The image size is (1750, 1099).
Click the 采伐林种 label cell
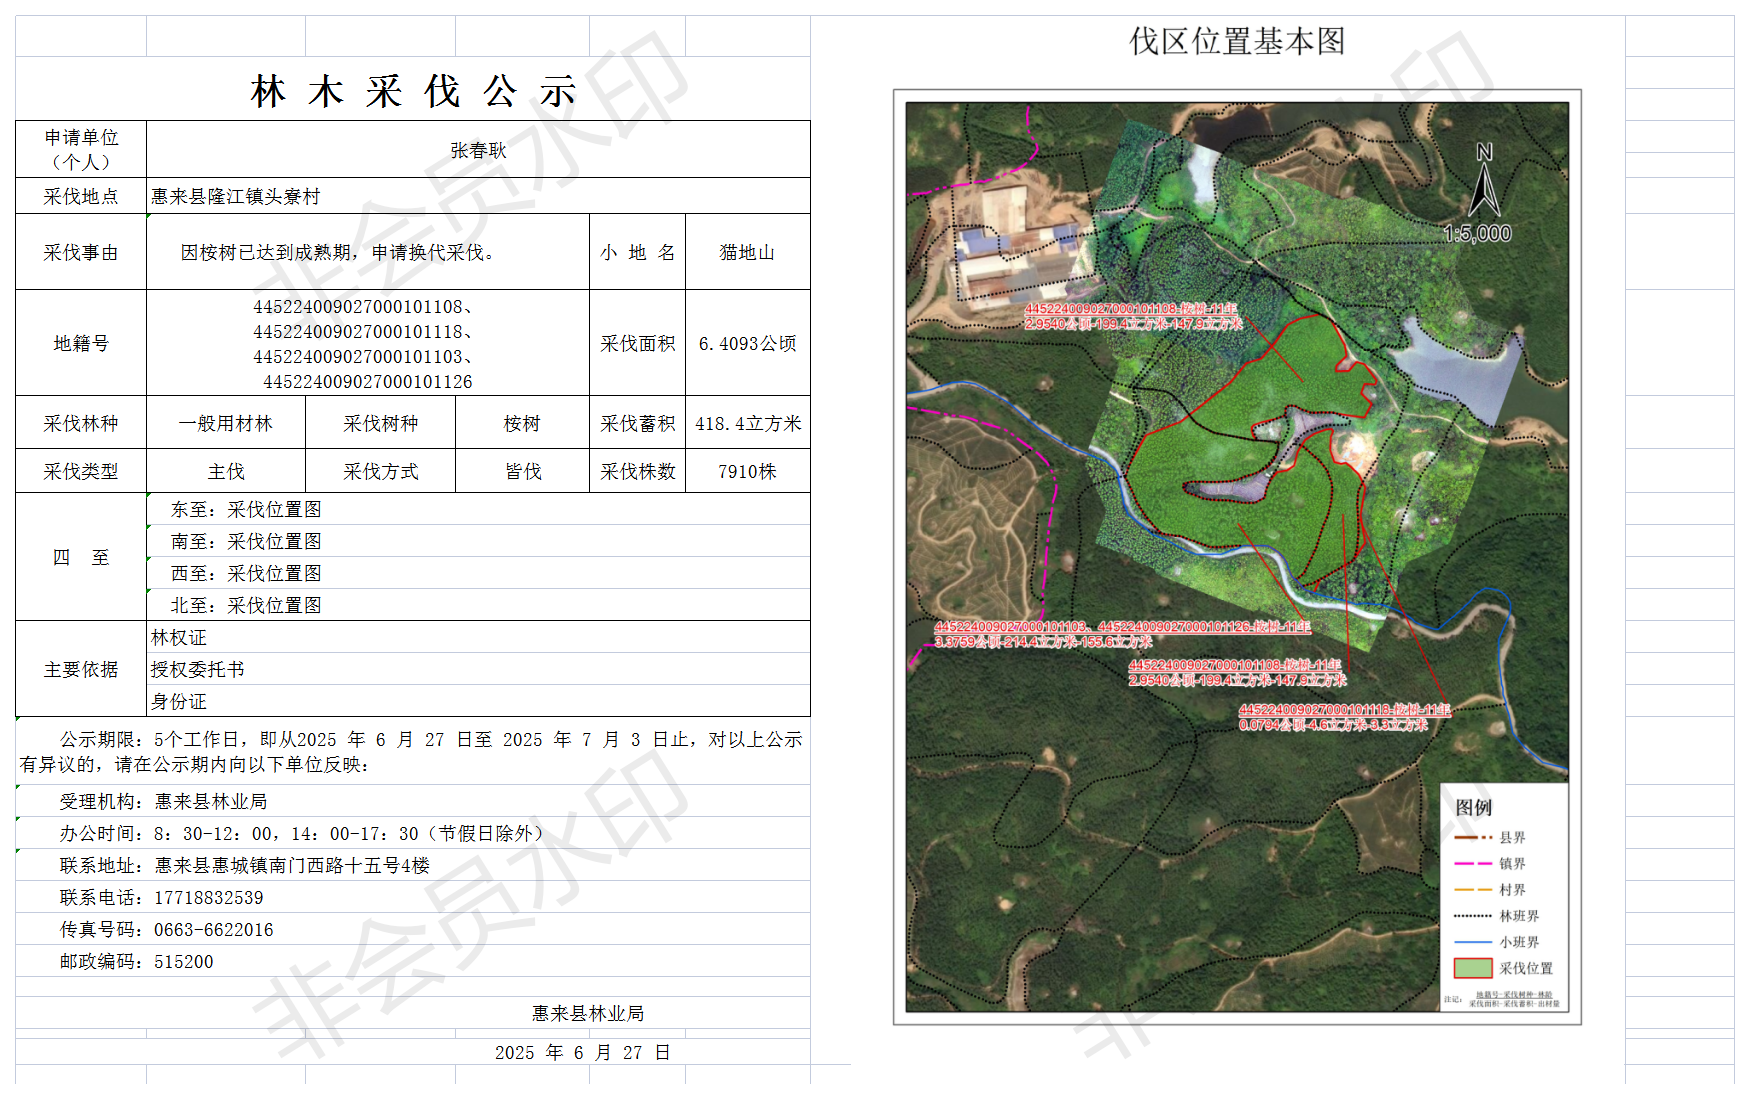(x=81, y=423)
